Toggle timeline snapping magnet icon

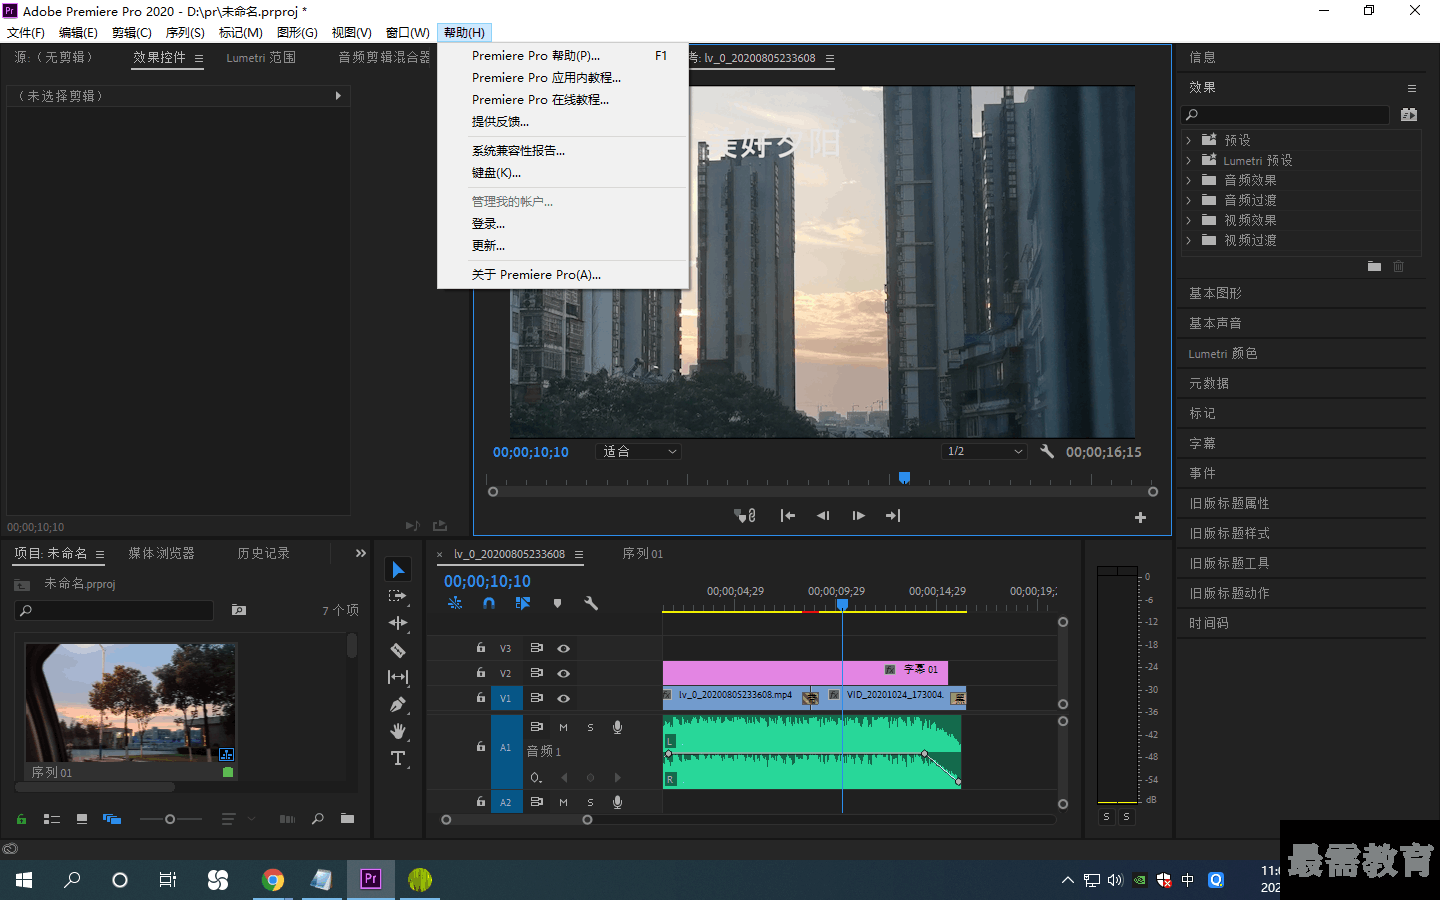pos(489,603)
